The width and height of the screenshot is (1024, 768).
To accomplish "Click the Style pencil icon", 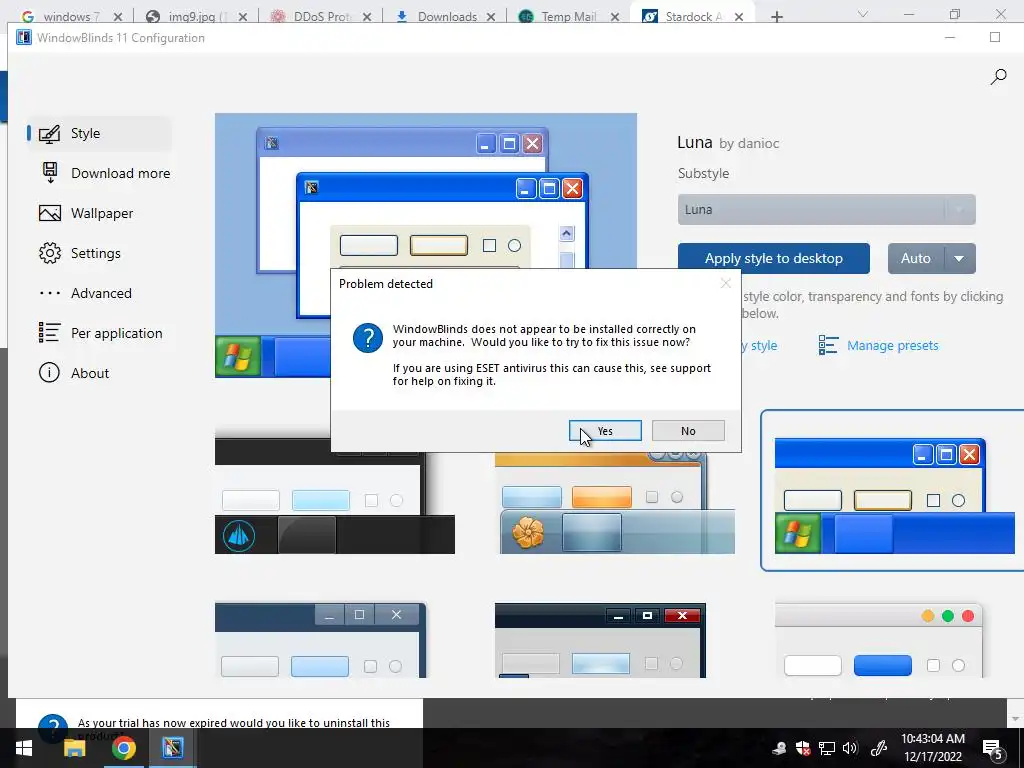I will point(50,134).
